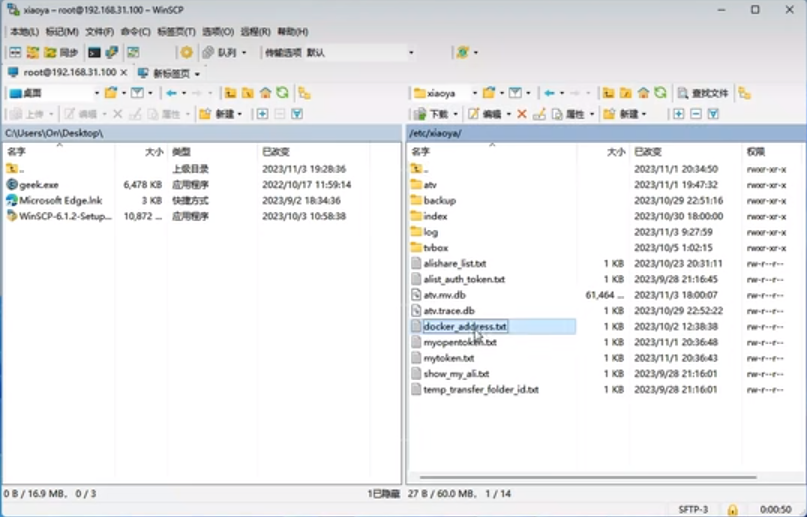Viewport: 807px width, 517px height.
Task: Click the select files plus icon in local panel
Action: (262, 114)
